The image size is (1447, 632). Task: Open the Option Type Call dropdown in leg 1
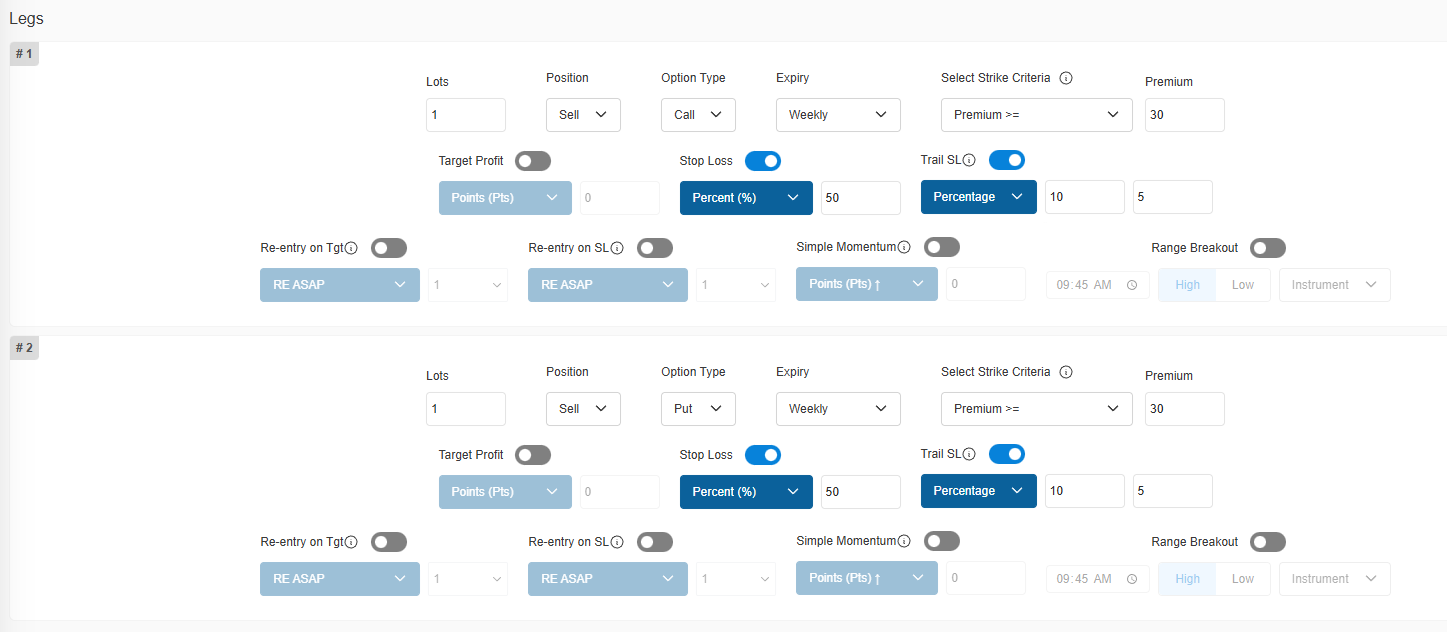pyautogui.click(x=698, y=115)
